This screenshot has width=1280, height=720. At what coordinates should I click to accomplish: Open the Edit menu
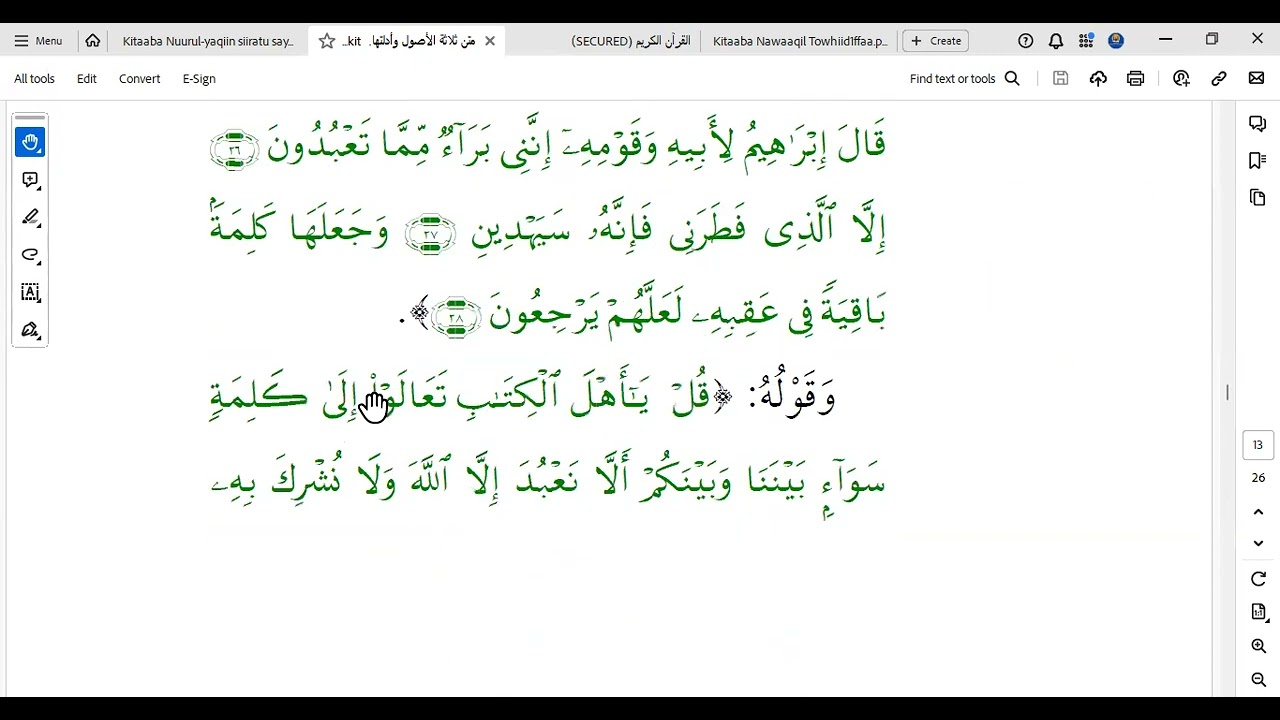(x=87, y=78)
